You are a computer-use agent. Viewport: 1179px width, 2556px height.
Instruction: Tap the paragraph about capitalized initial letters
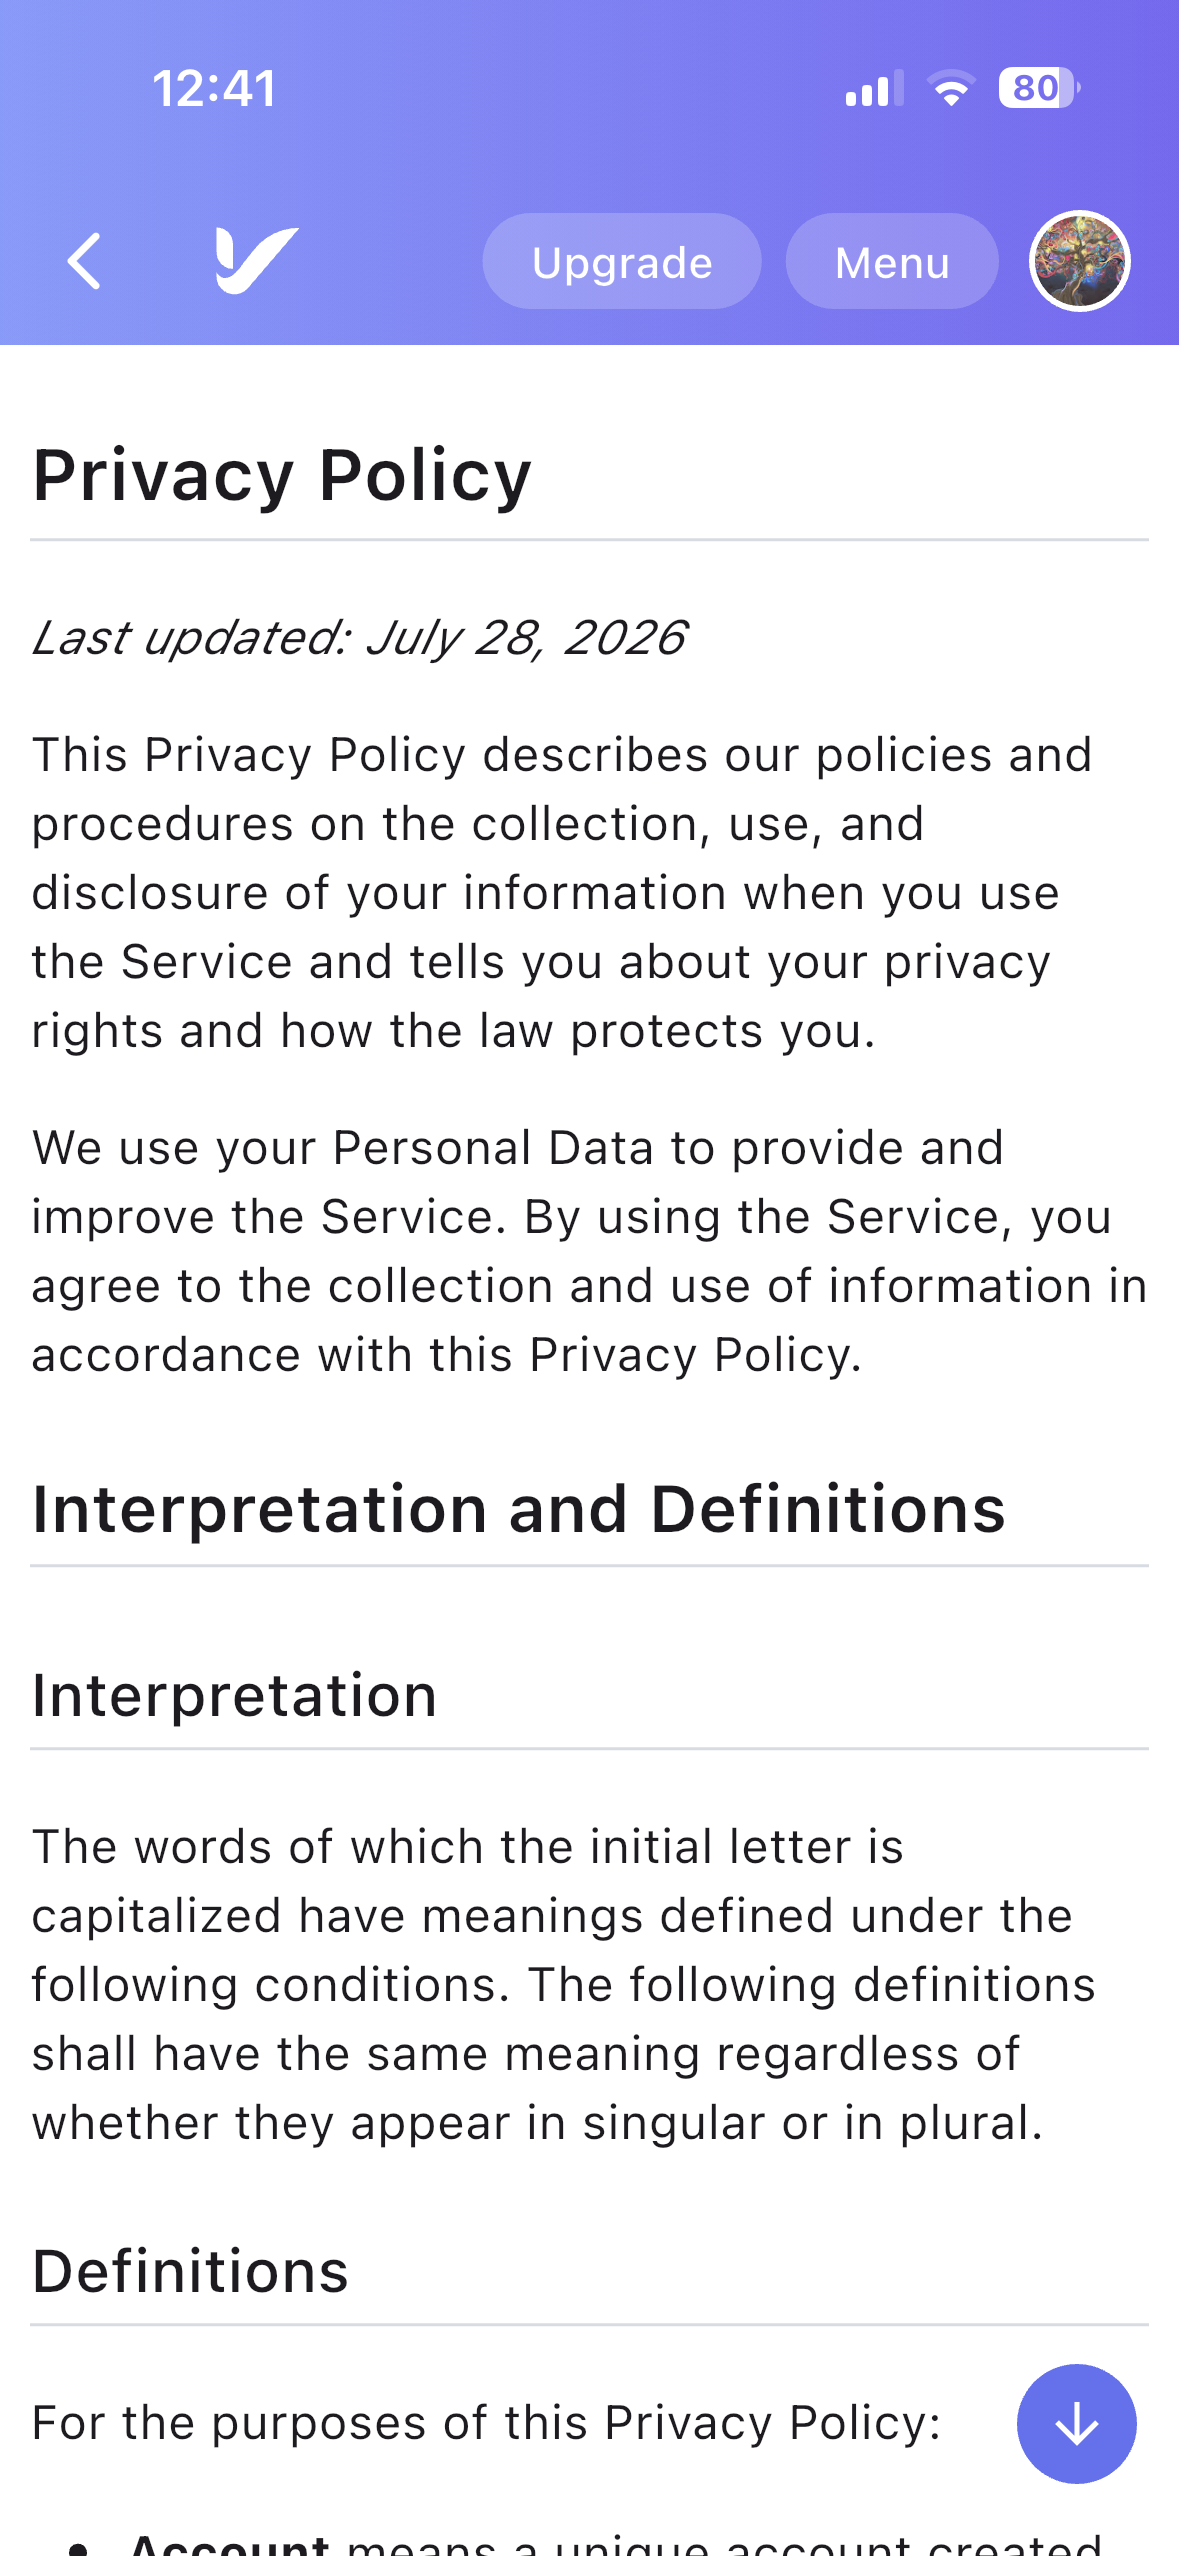pyautogui.click(x=564, y=1984)
